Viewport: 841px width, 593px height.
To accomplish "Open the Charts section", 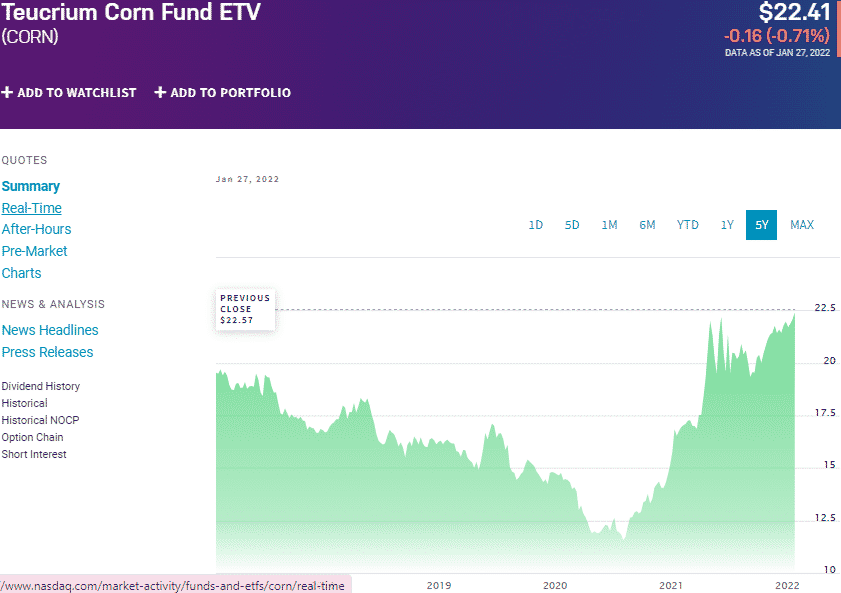I will pos(21,273).
